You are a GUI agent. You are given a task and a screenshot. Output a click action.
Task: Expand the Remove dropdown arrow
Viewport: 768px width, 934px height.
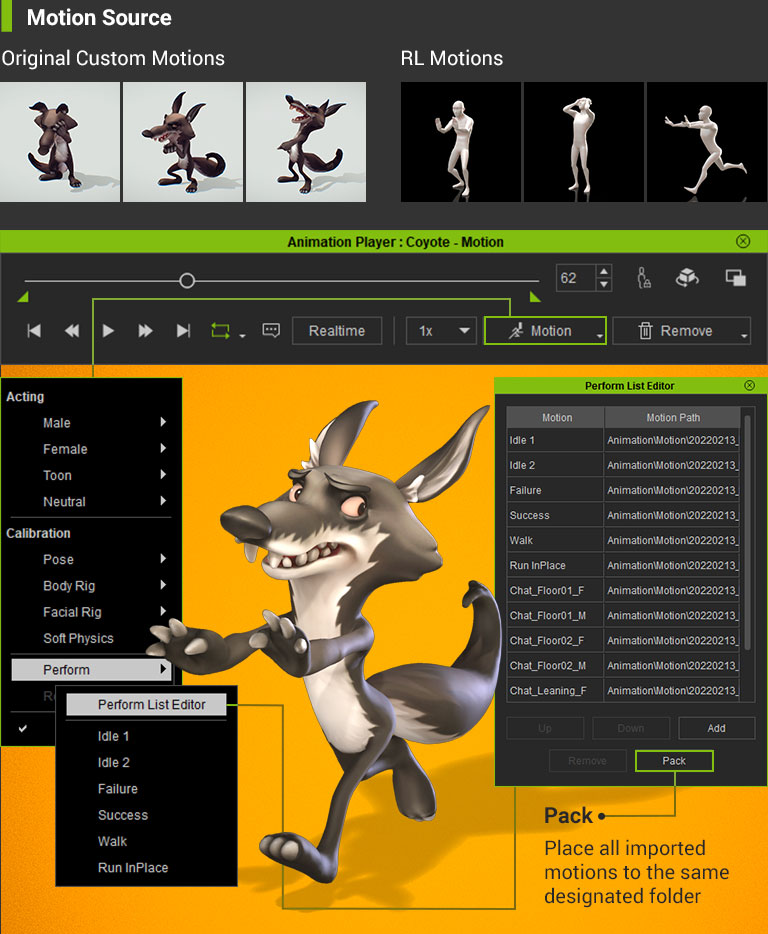coord(744,336)
